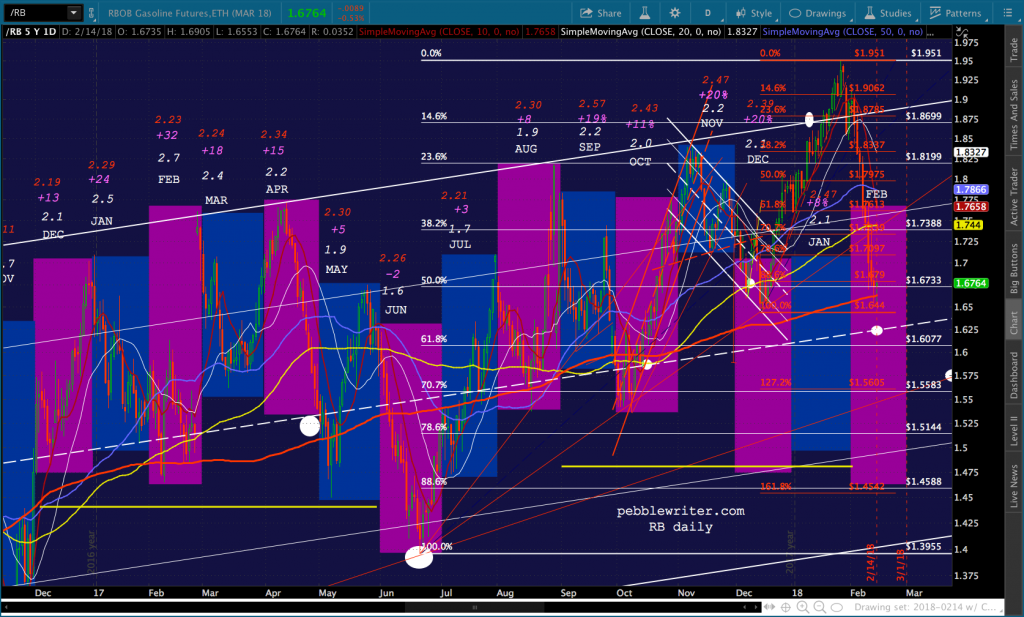Open the Big Buttons side tab

coord(1014,268)
